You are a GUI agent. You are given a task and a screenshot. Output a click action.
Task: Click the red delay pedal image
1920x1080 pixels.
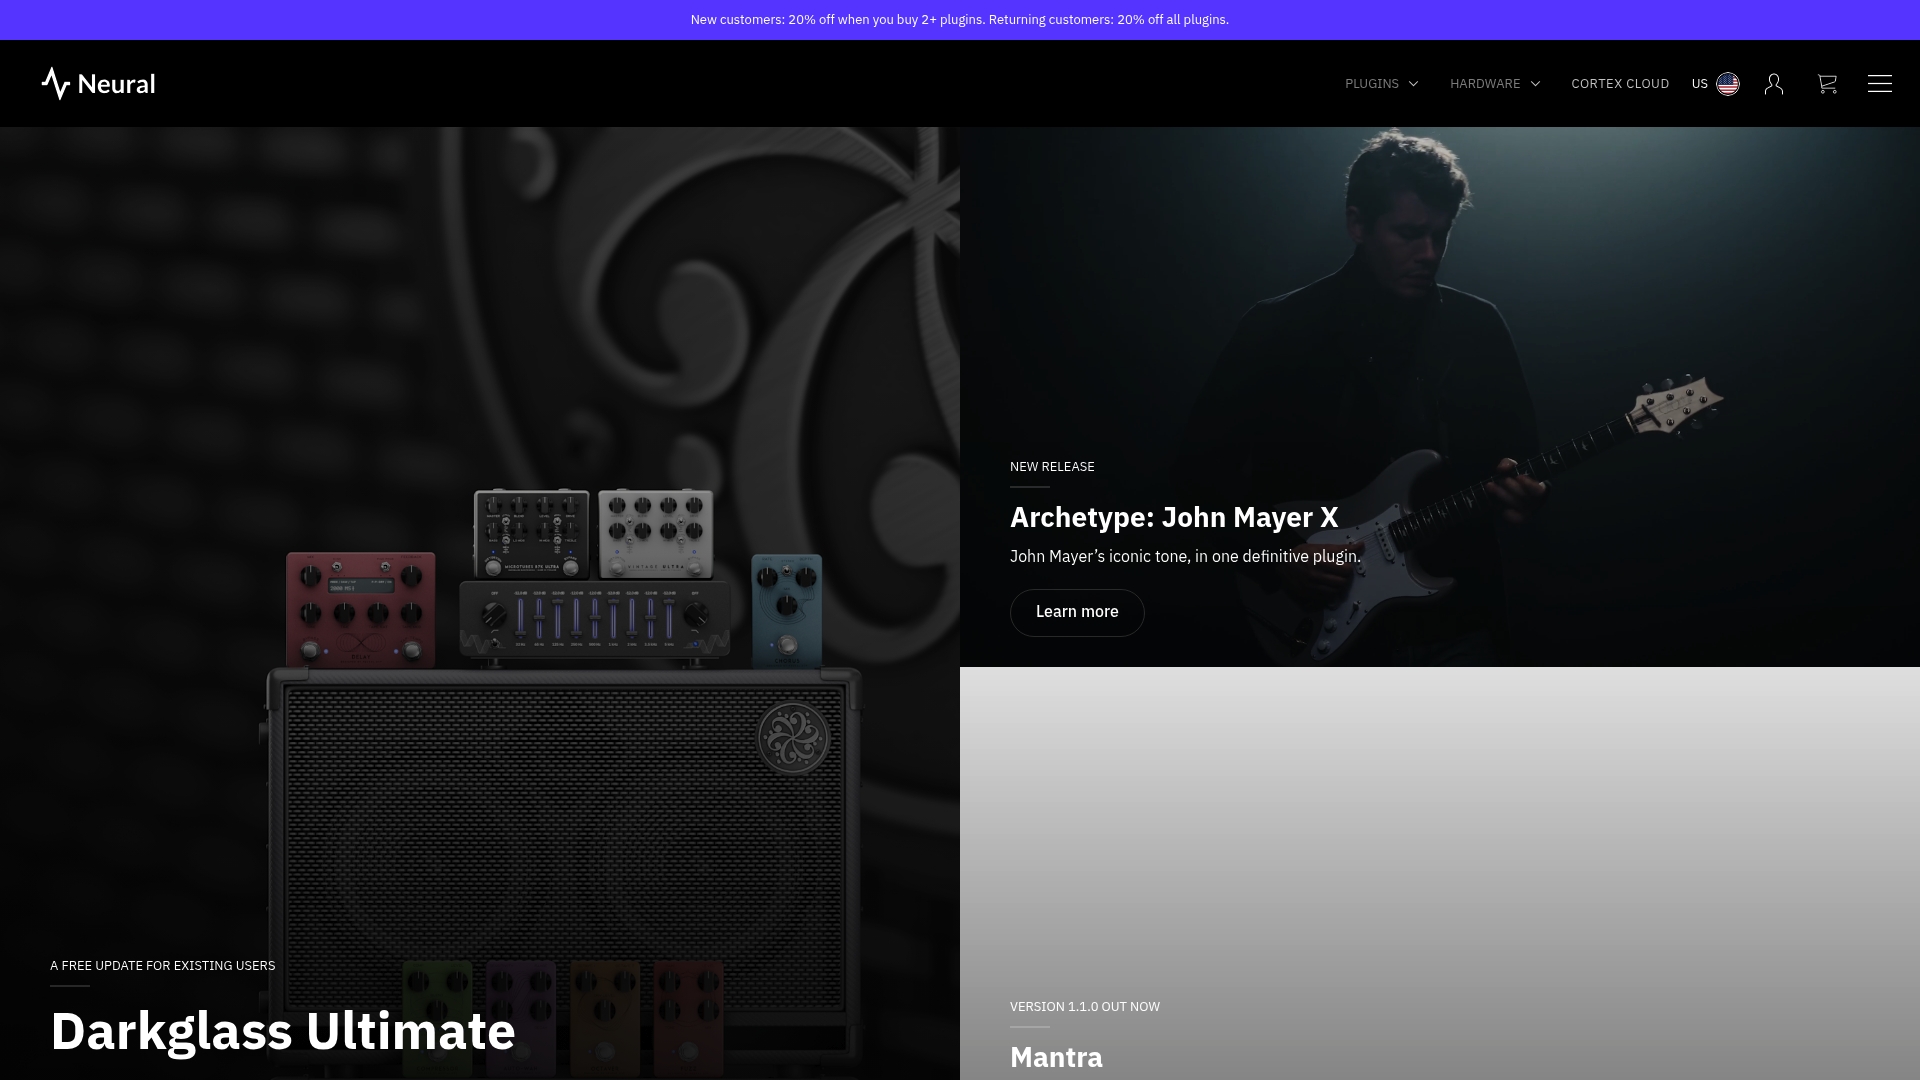pos(361,609)
